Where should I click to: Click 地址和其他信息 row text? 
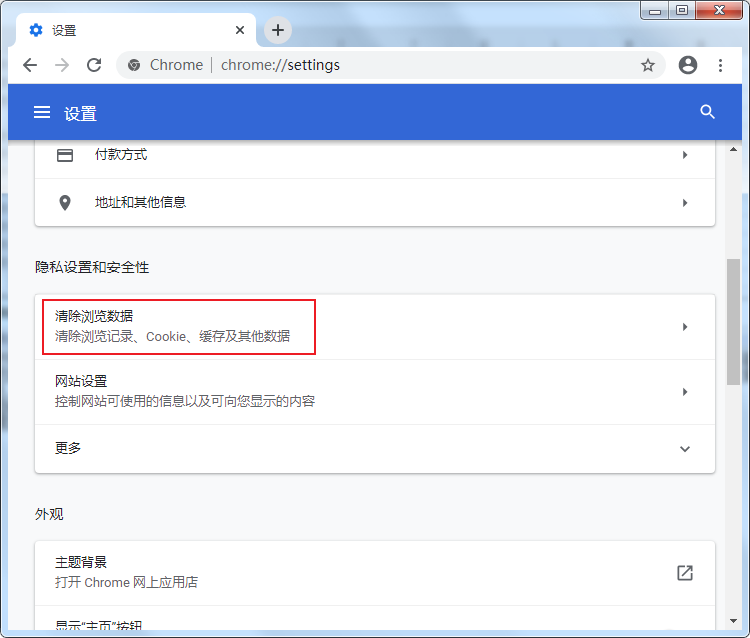click(141, 202)
